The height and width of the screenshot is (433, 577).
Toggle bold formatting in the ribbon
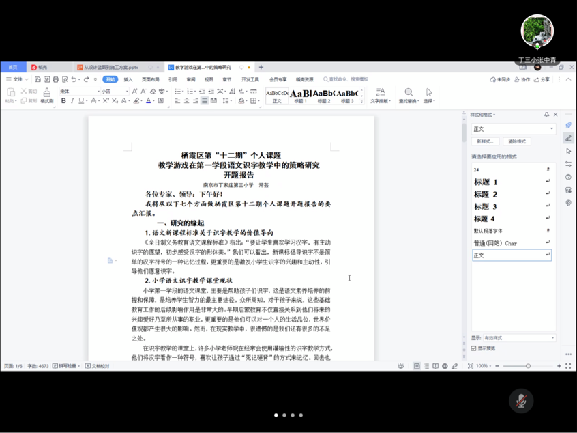[63, 100]
